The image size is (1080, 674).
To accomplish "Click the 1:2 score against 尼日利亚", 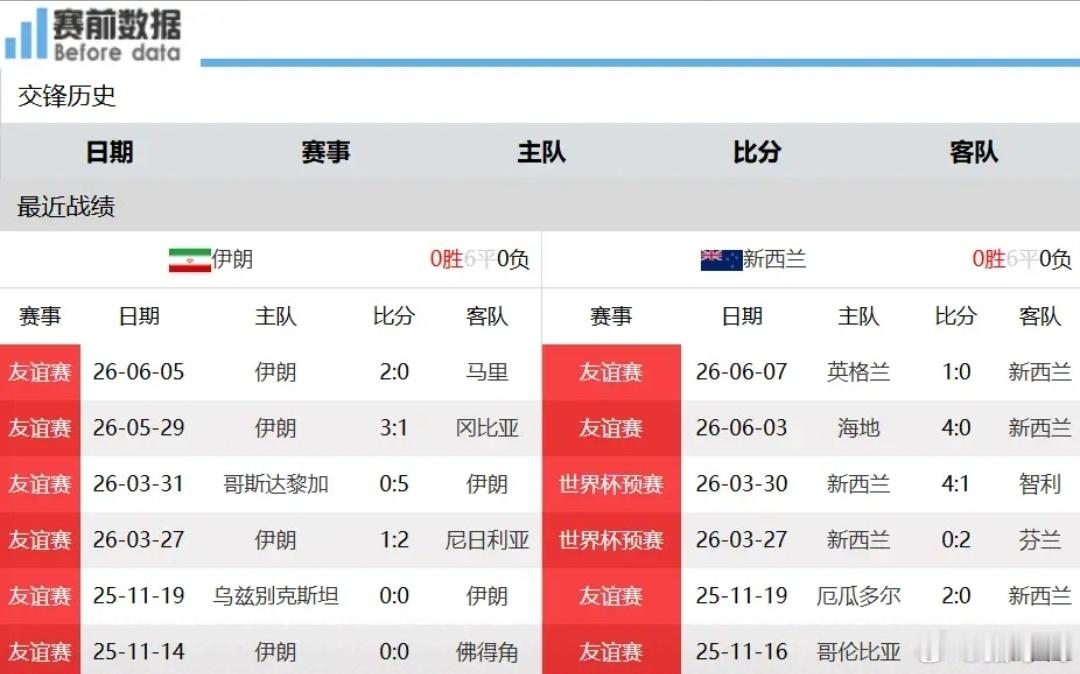I will (394, 539).
